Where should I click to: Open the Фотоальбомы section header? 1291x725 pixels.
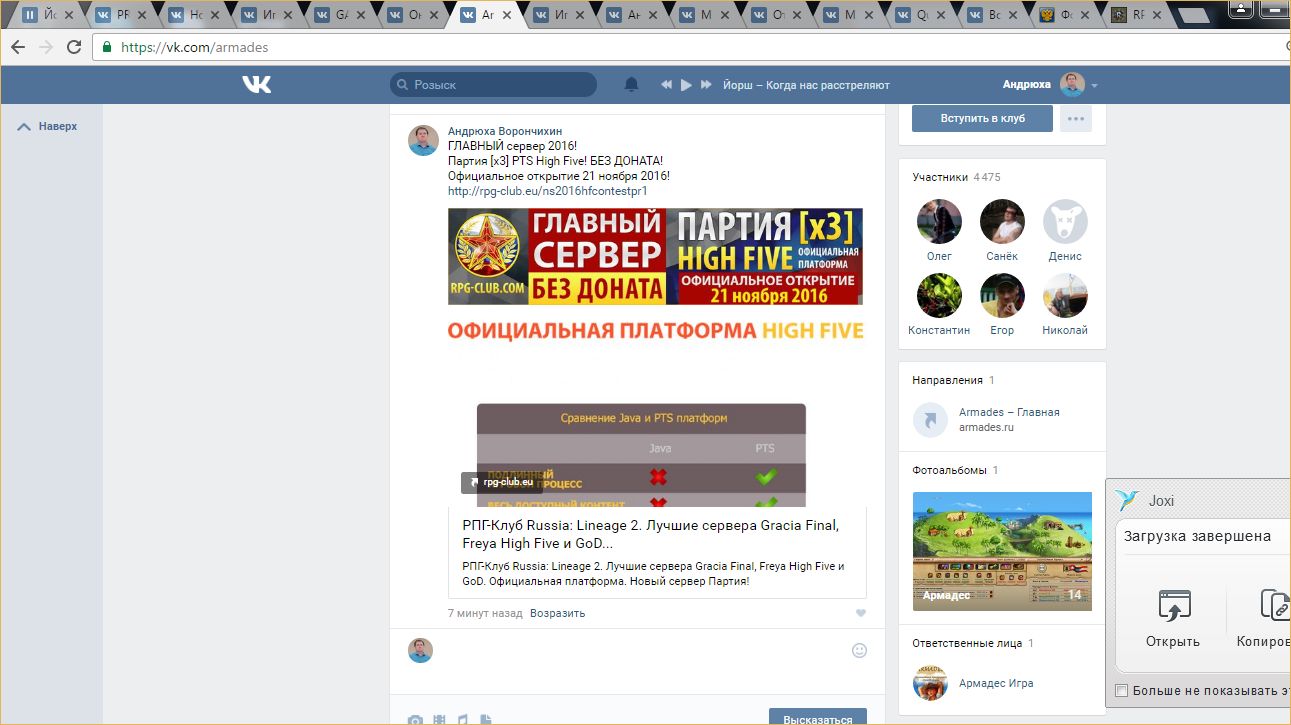tap(956, 470)
